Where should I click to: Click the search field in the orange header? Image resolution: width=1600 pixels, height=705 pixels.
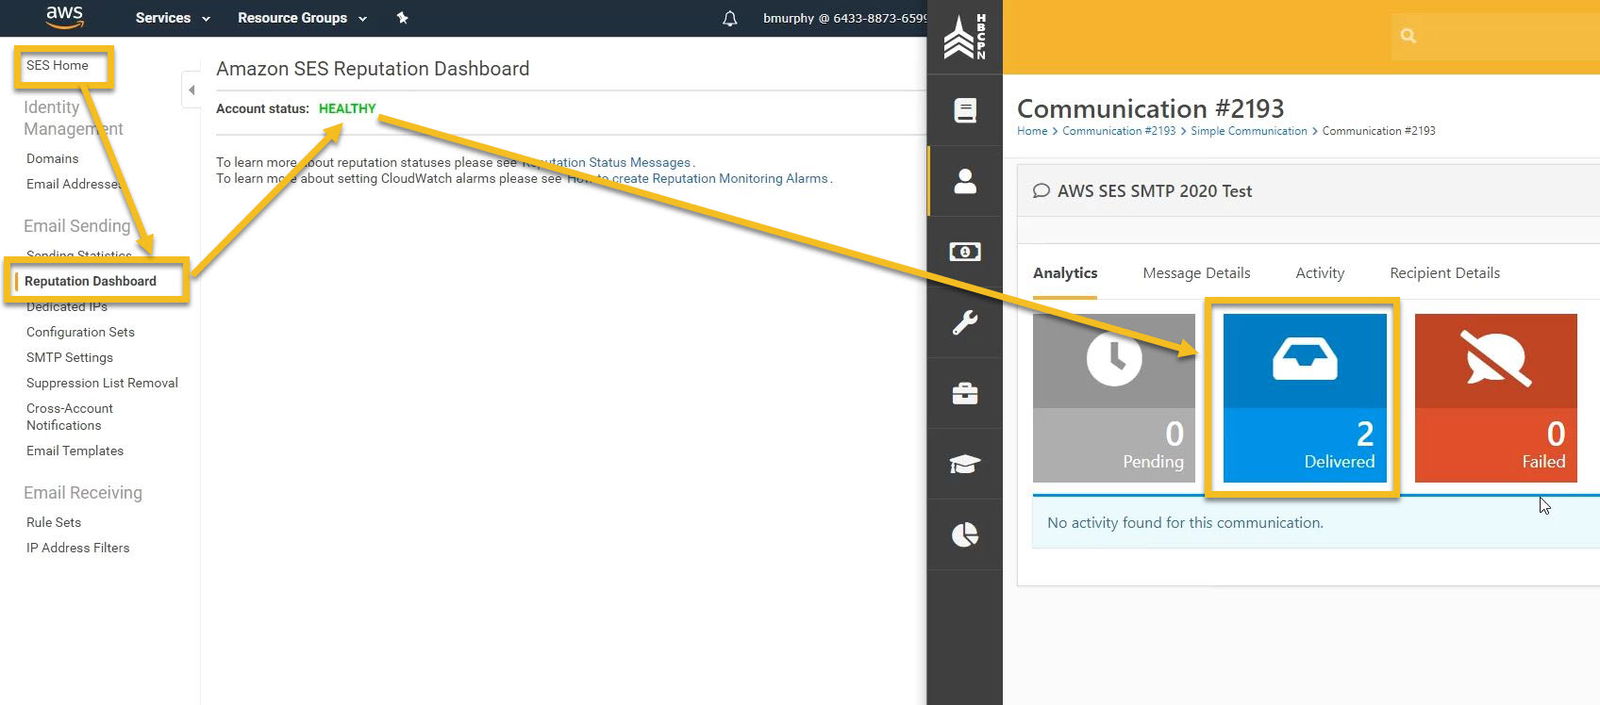1495,36
